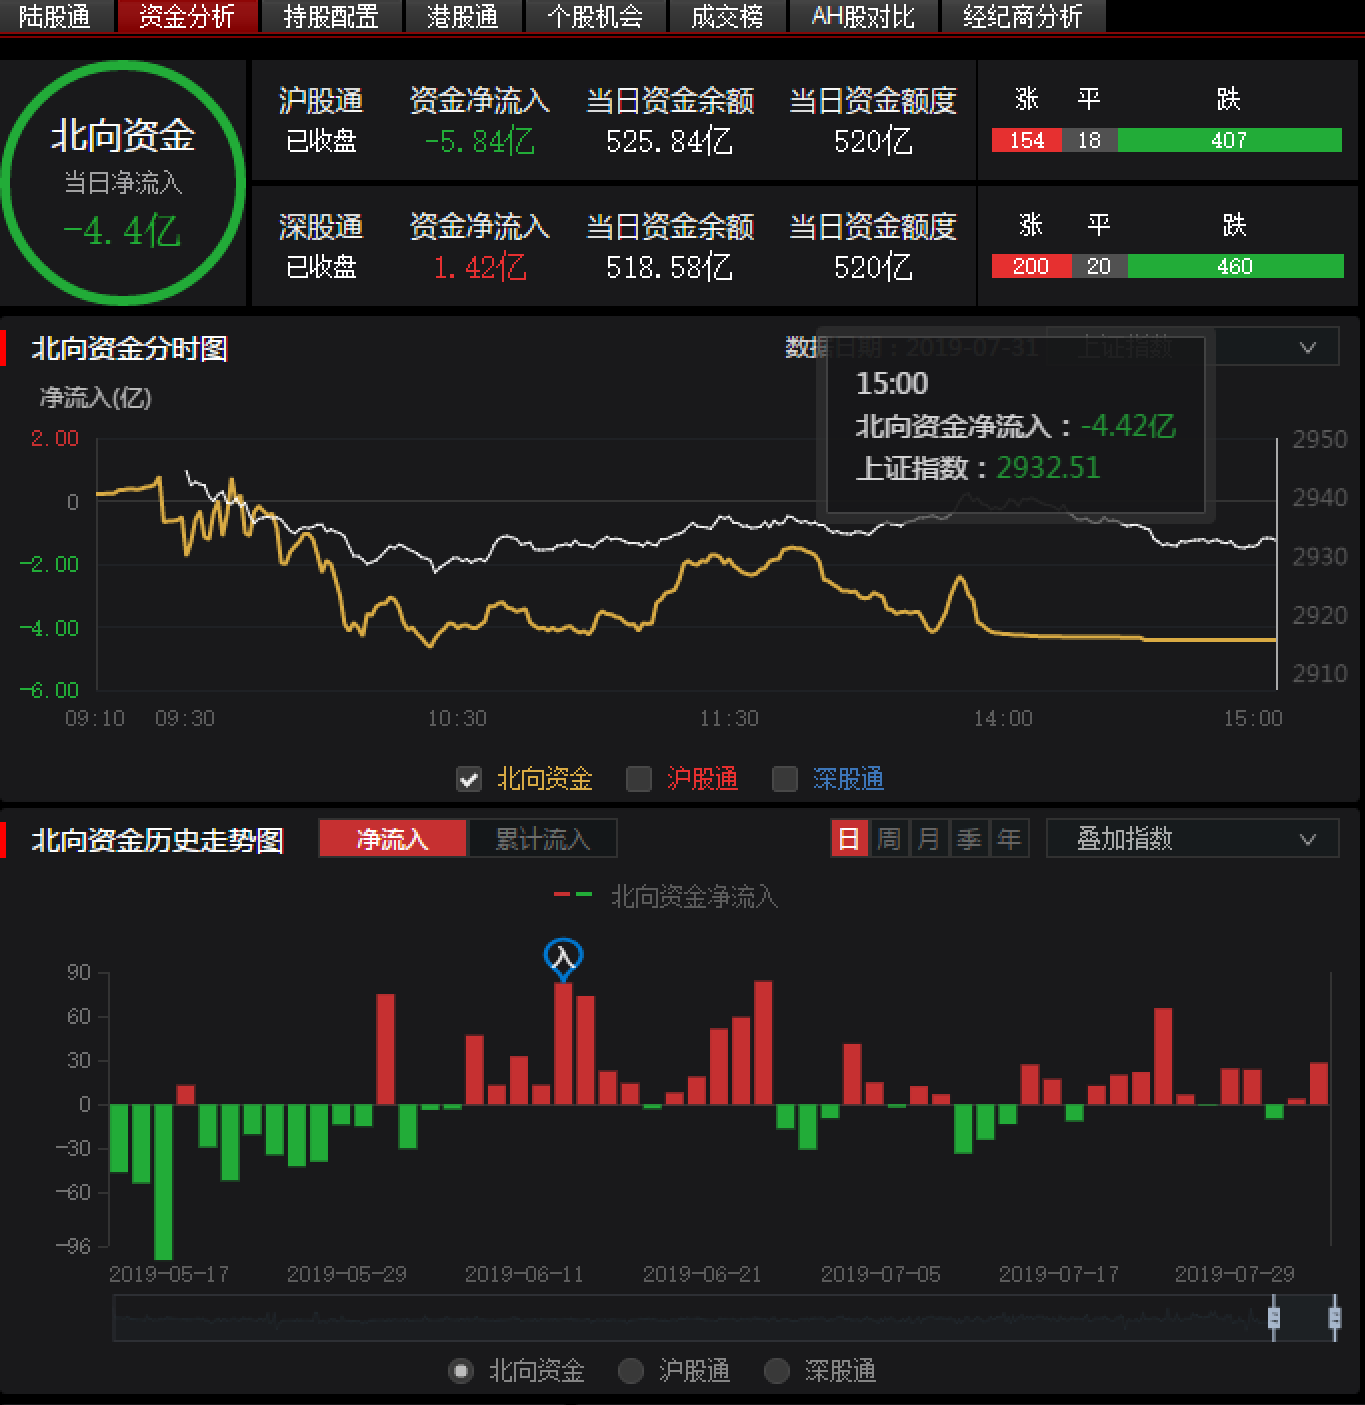1365x1405 pixels.
Task: Click the 北向资金 circular net inflow indicator
Action: click(x=123, y=182)
